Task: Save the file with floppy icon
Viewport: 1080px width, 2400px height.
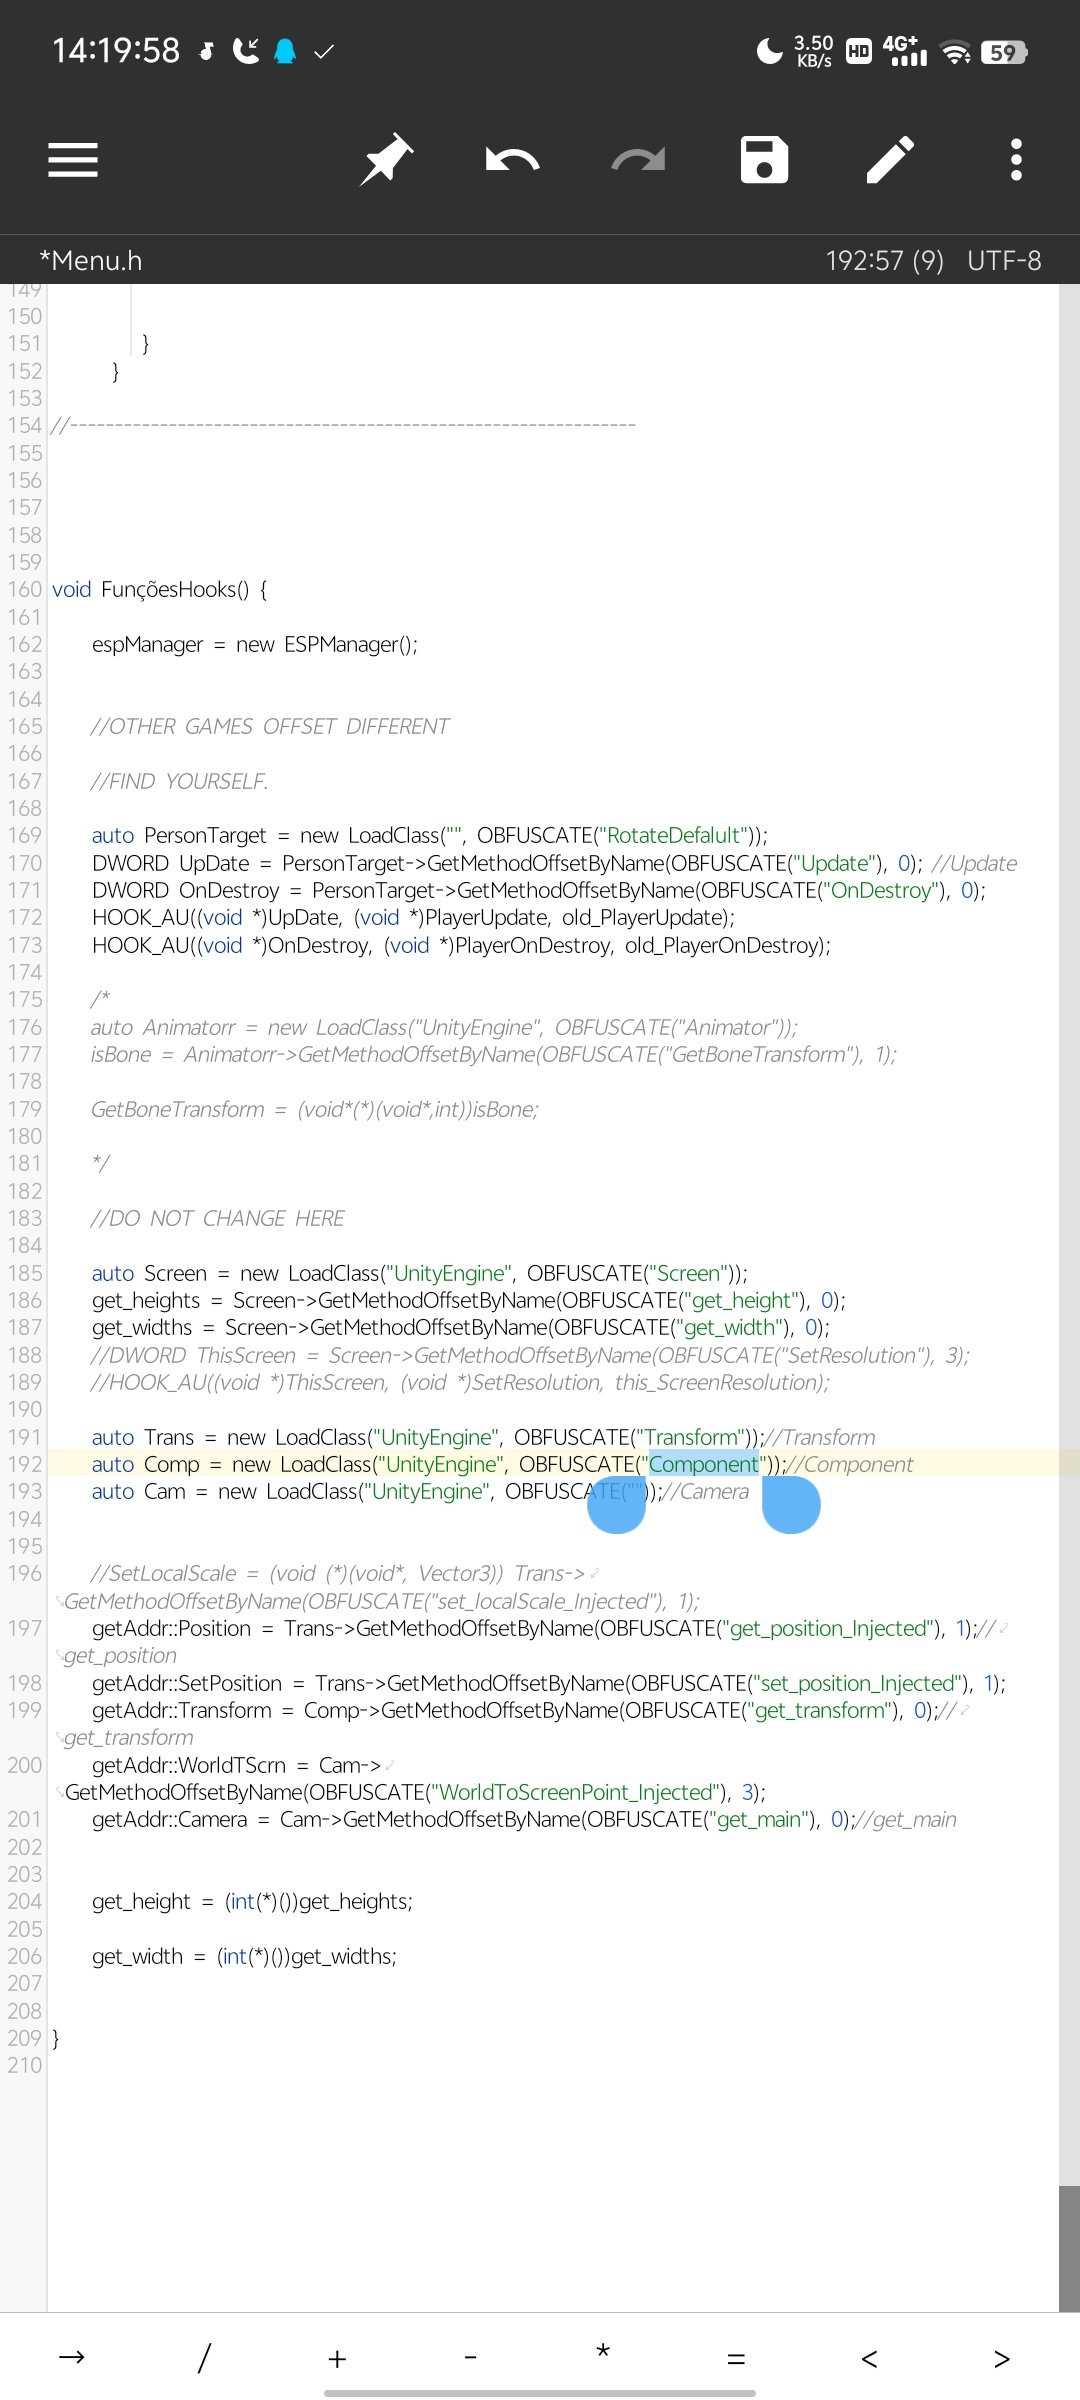Action: tap(764, 160)
